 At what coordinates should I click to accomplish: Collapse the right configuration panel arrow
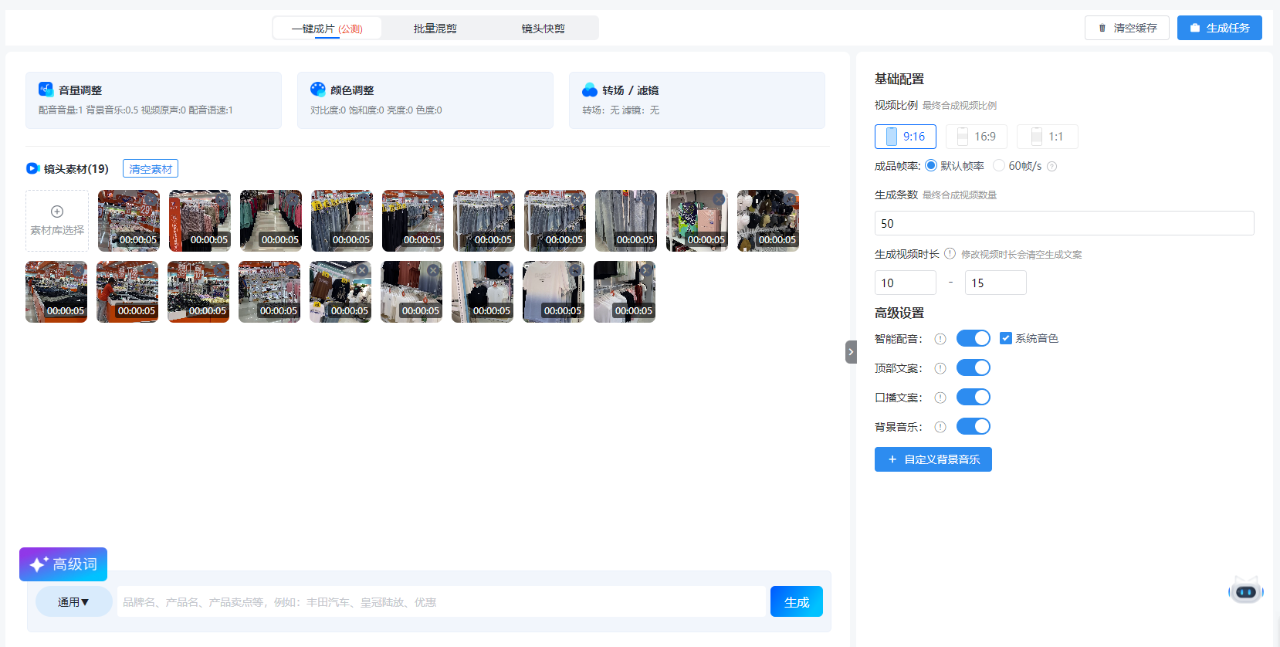[851, 351]
